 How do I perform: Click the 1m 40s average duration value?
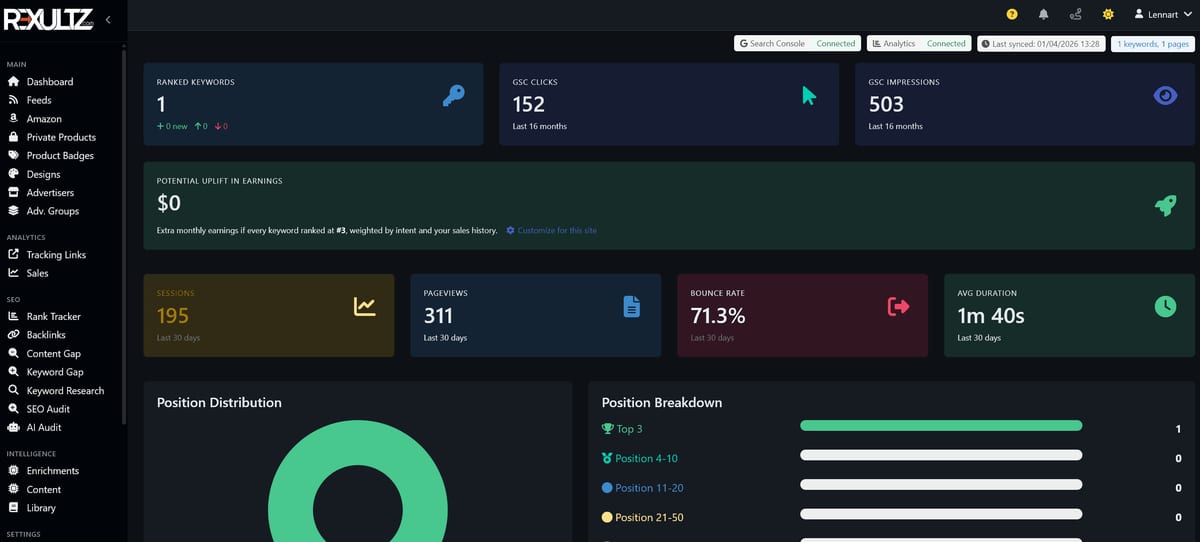point(991,316)
